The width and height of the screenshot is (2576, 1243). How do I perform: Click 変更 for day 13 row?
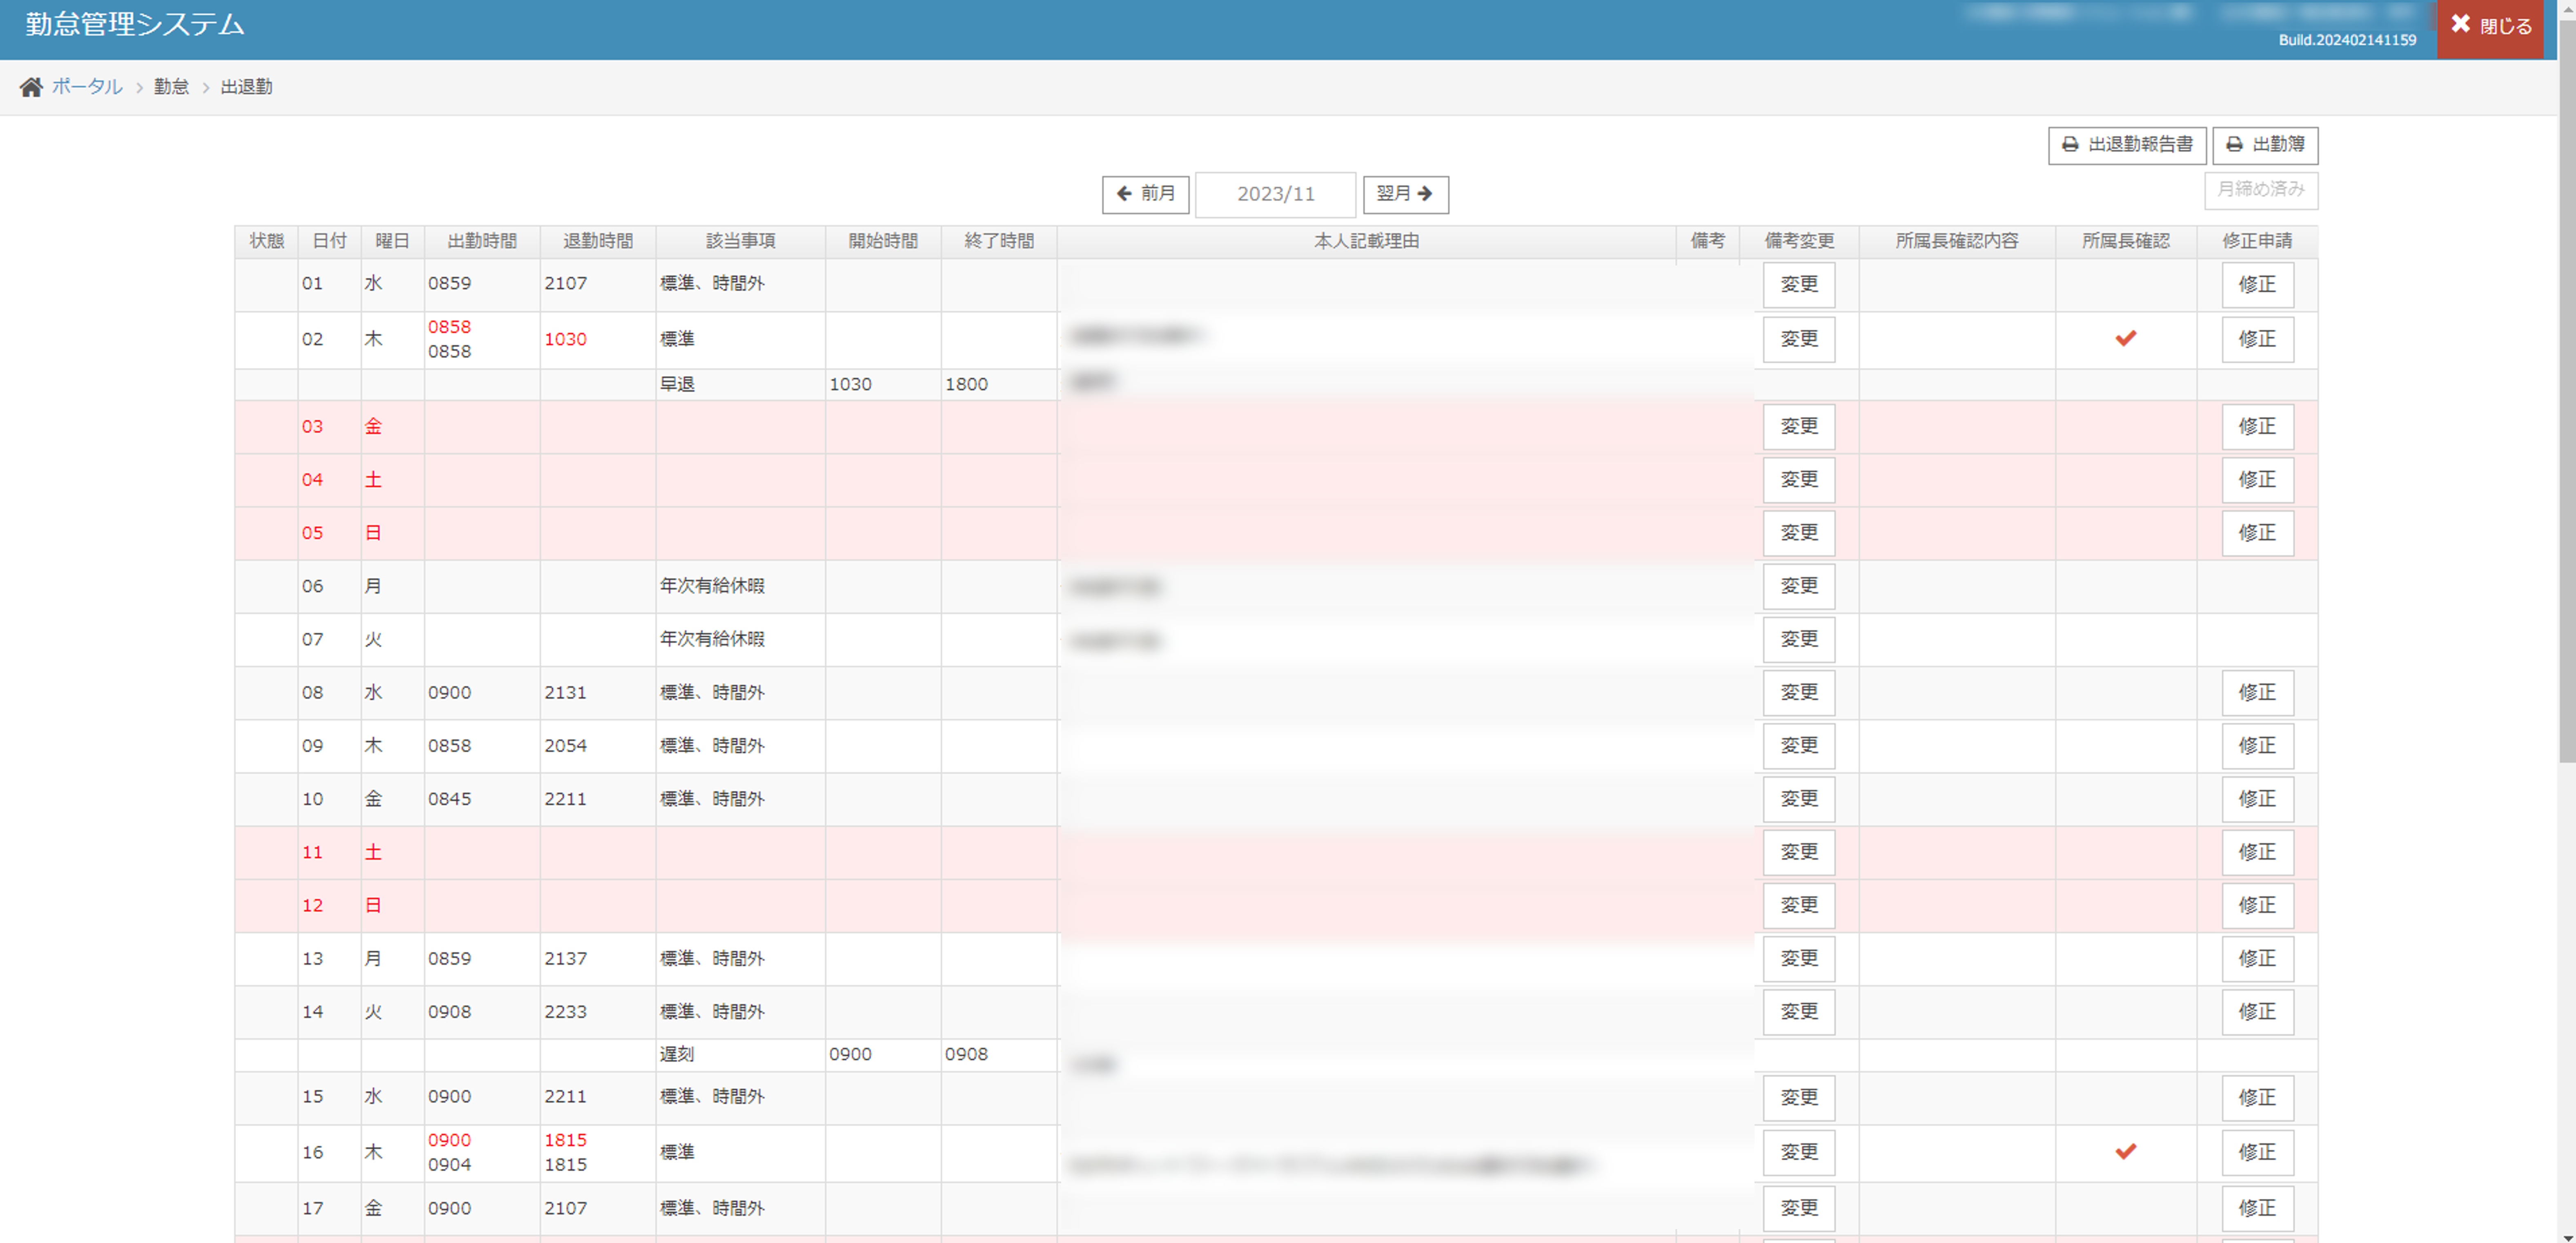(x=1799, y=959)
